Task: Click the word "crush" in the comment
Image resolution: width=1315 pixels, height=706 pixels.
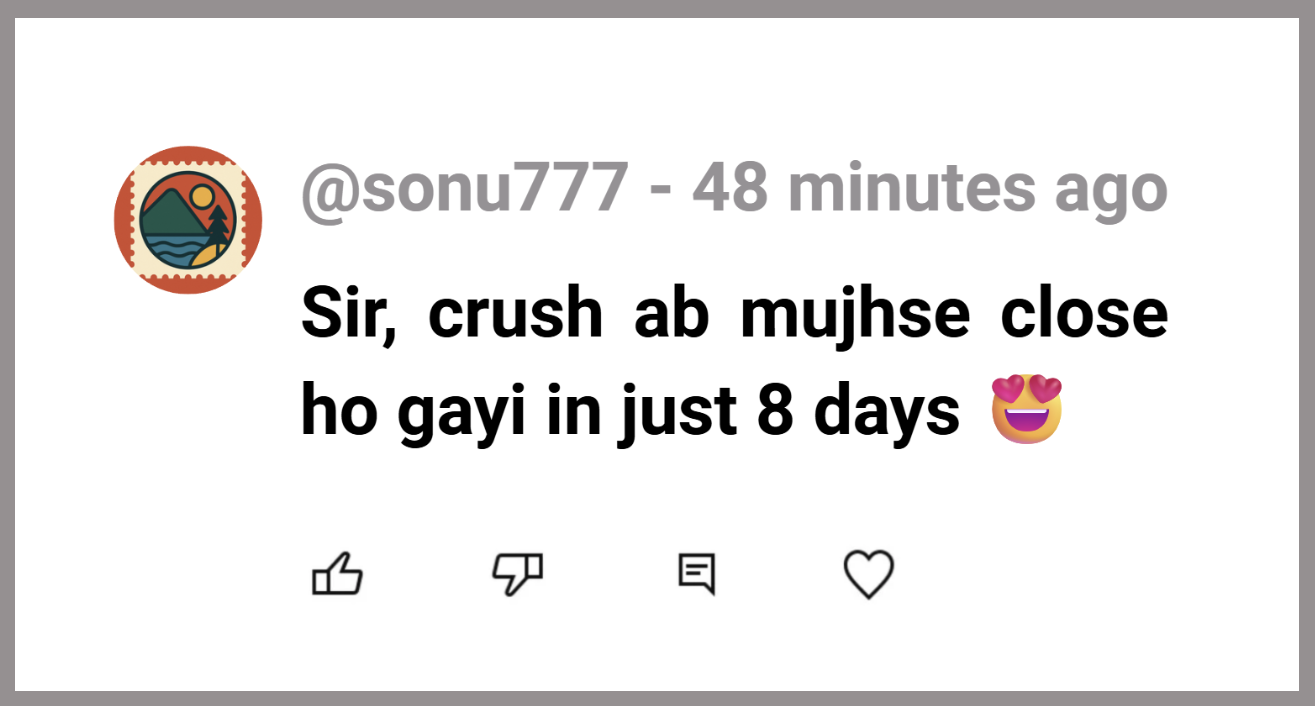Action: click(515, 314)
